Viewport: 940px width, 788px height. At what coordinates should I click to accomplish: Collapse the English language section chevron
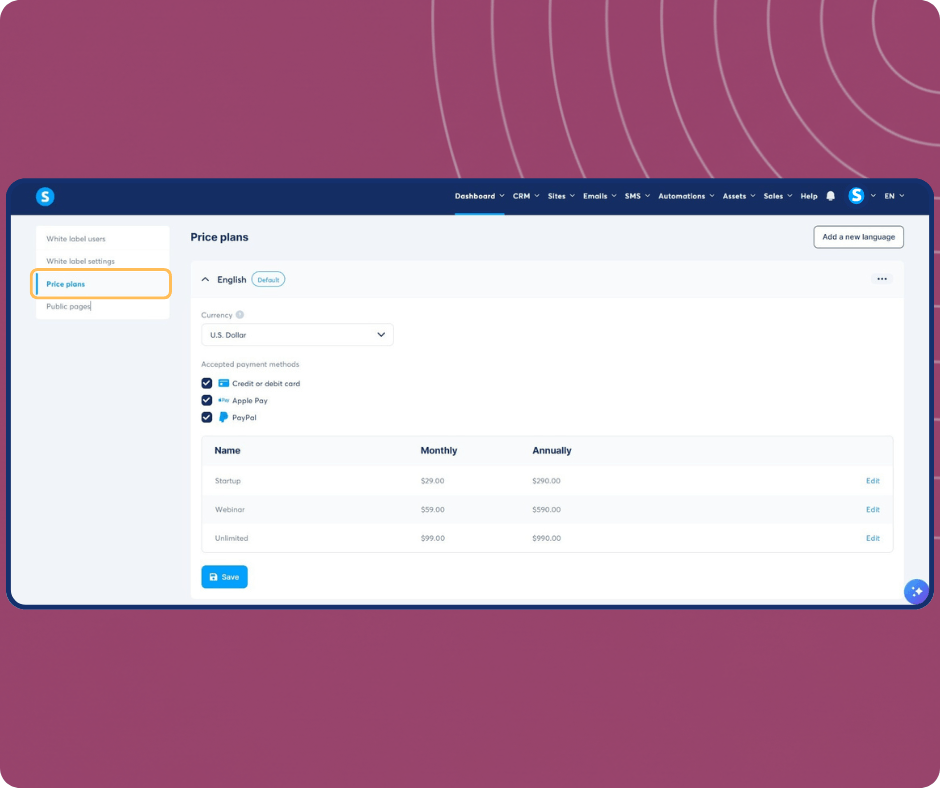point(206,280)
